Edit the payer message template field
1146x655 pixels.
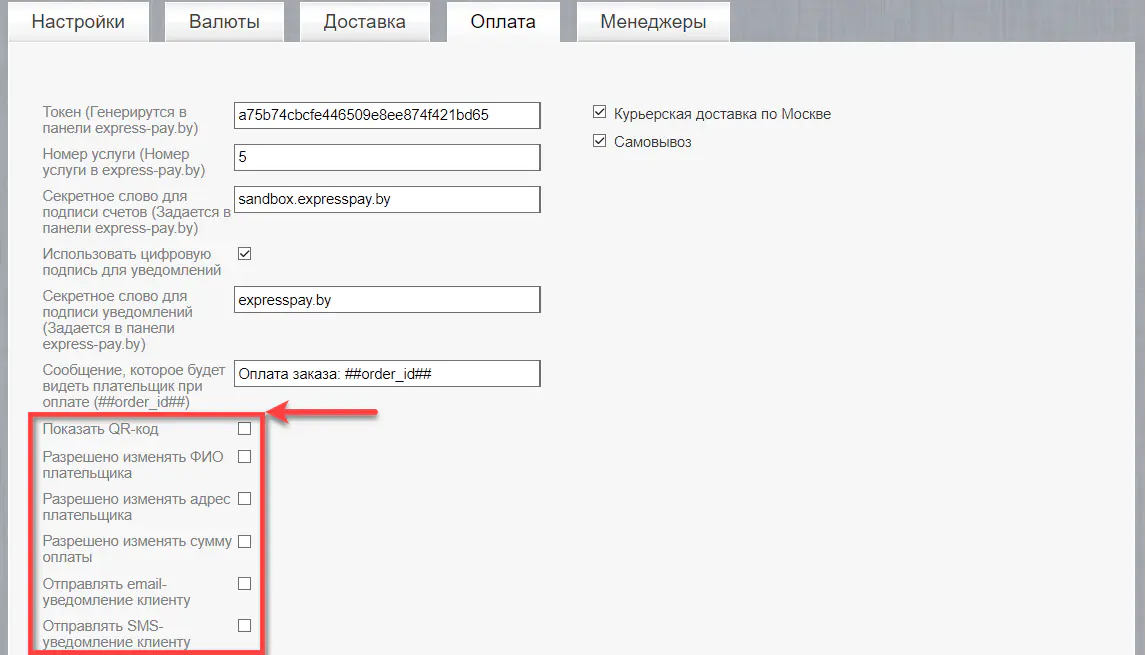point(387,373)
